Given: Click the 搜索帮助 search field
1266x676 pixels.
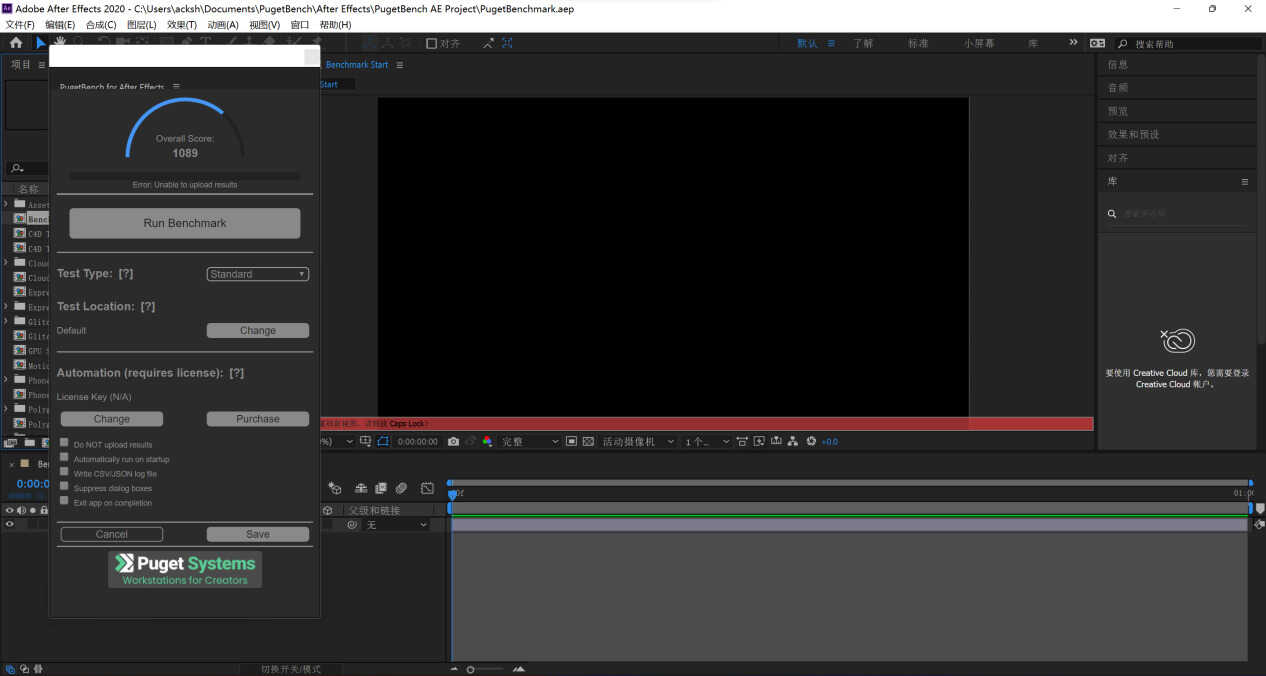Looking at the screenshot, I should tap(1190, 44).
